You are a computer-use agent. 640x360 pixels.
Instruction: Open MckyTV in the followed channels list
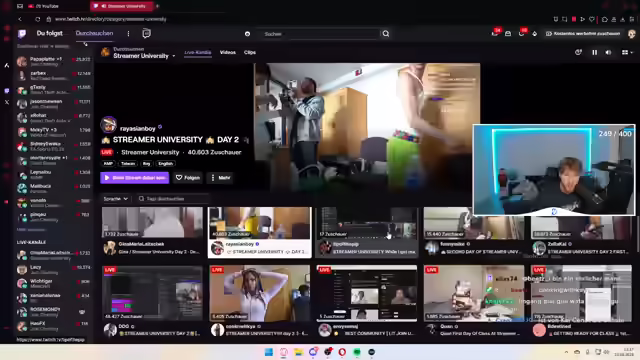pos(53,132)
